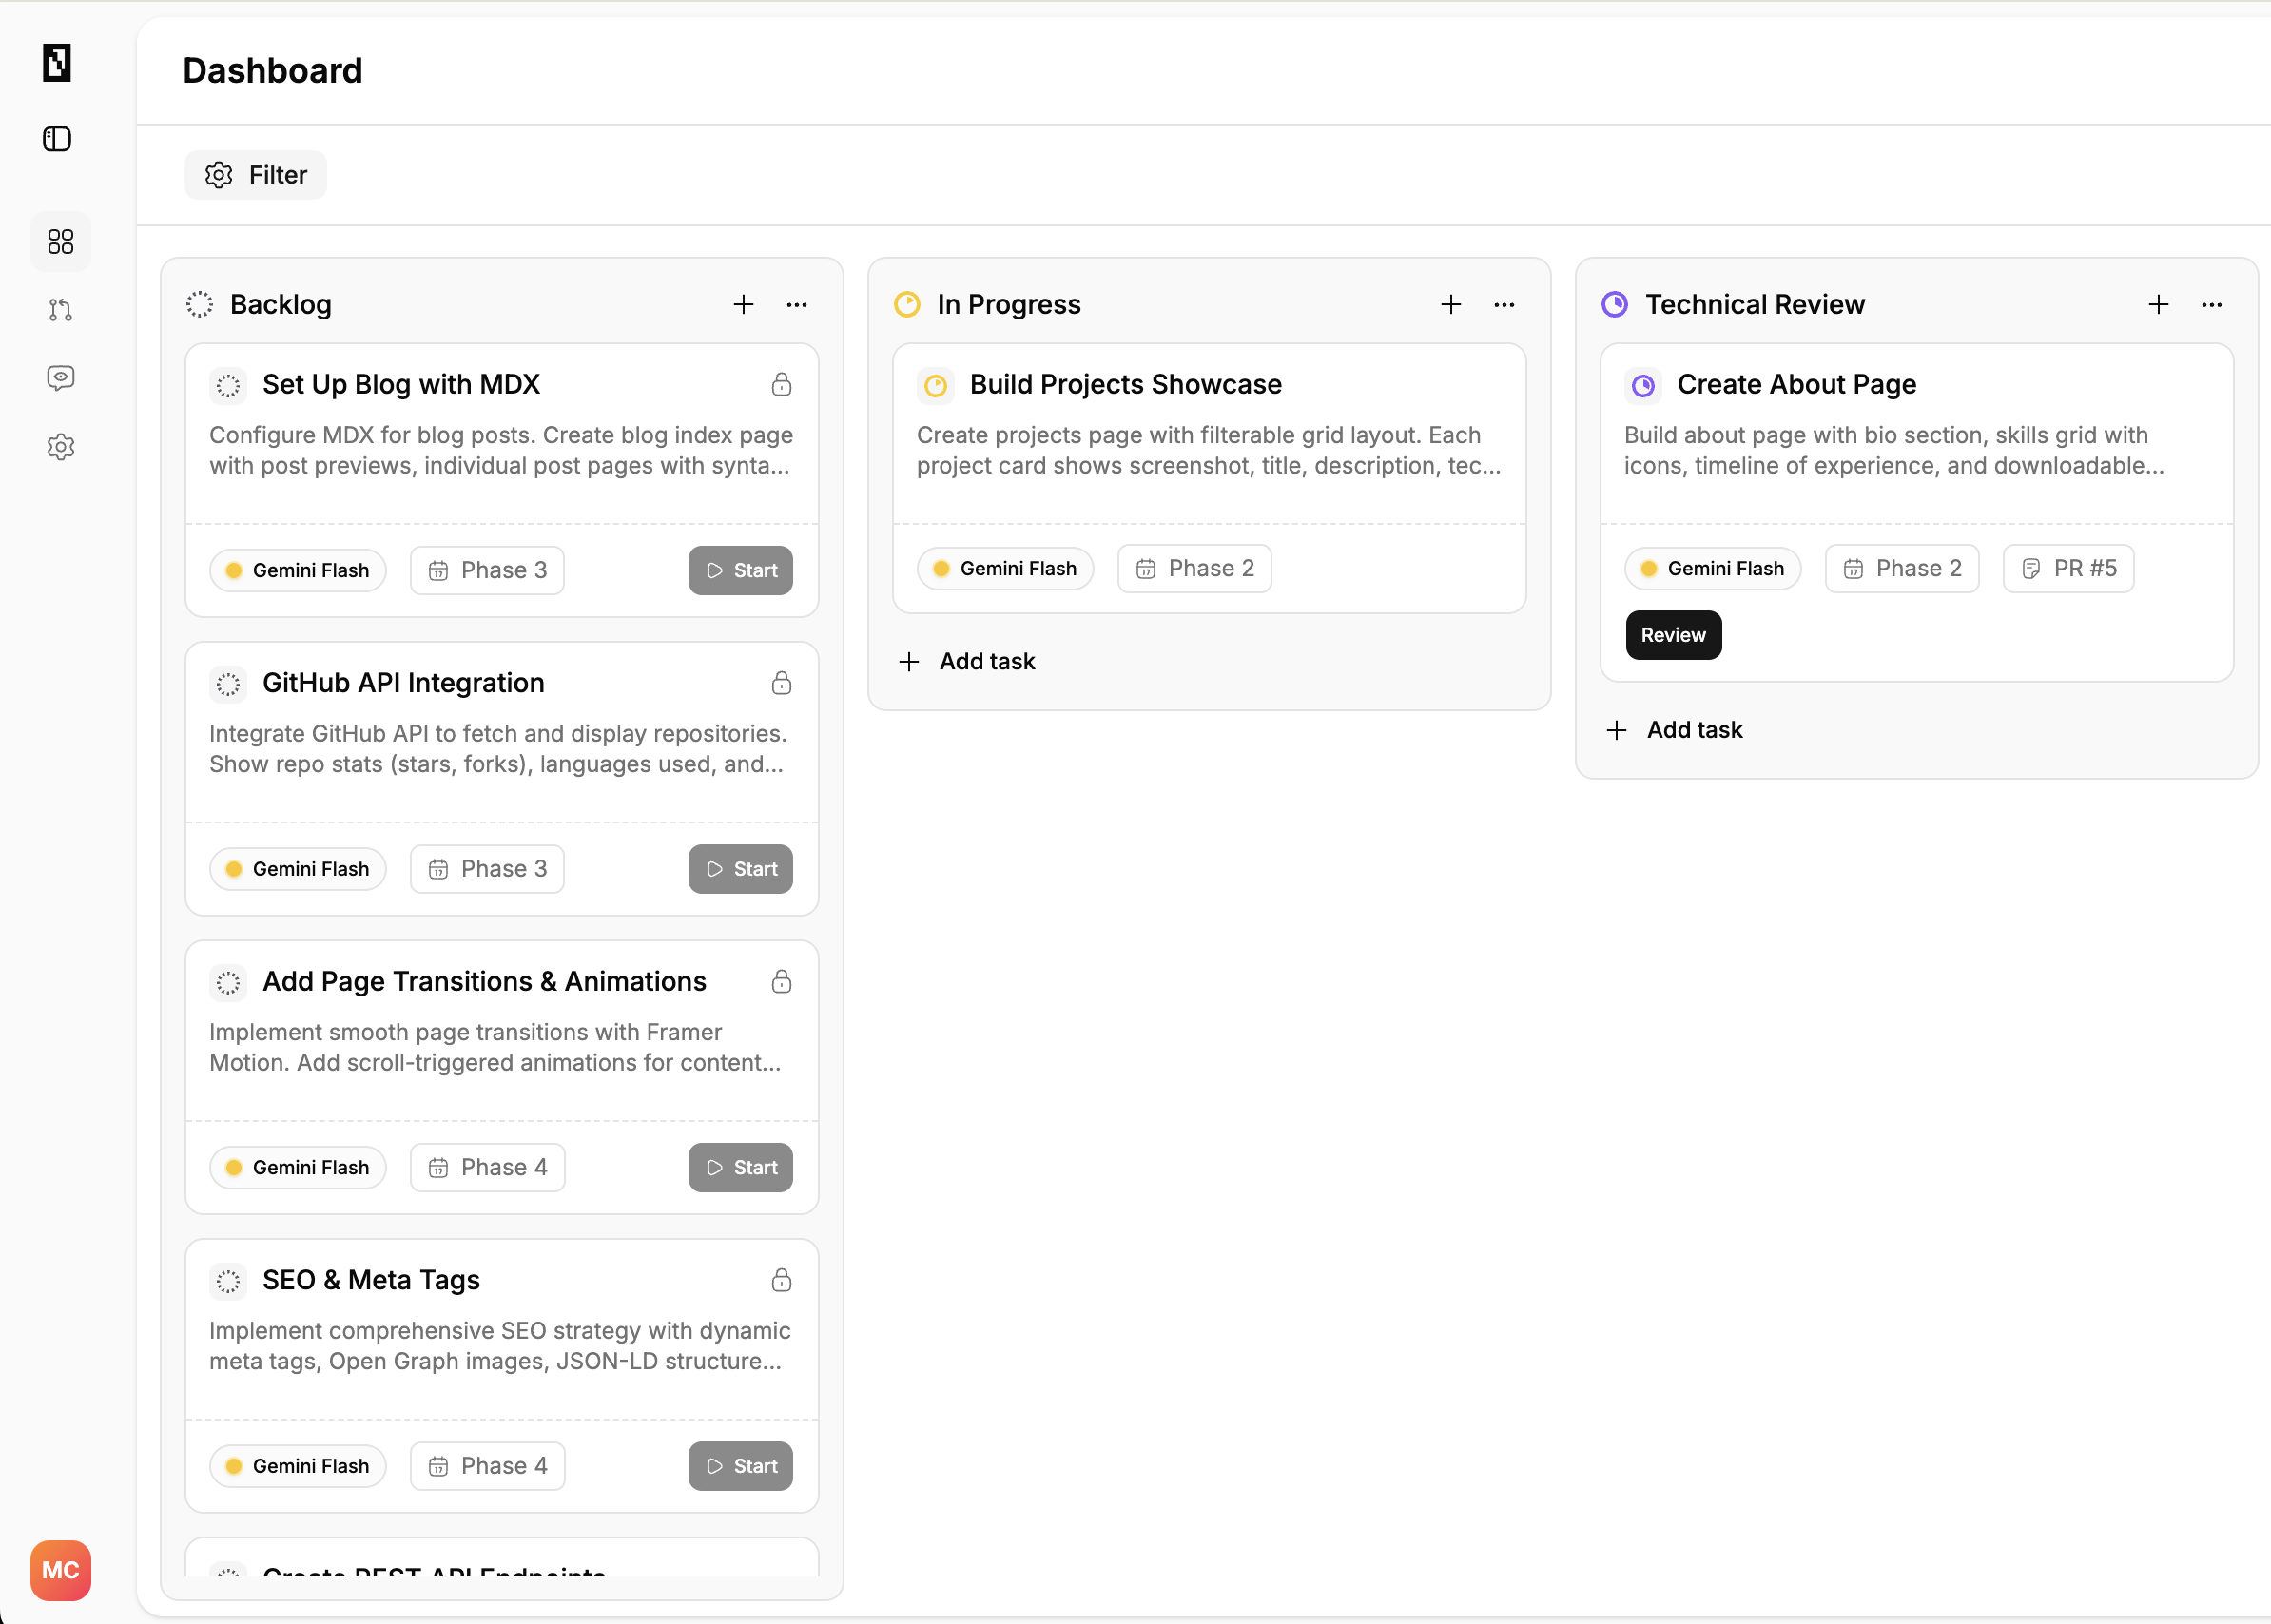Open PR #5 link on Create About Page
Image resolution: width=2271 pixels, height=1624 pixels.
pyautogui.click(x=2068, y=568)
